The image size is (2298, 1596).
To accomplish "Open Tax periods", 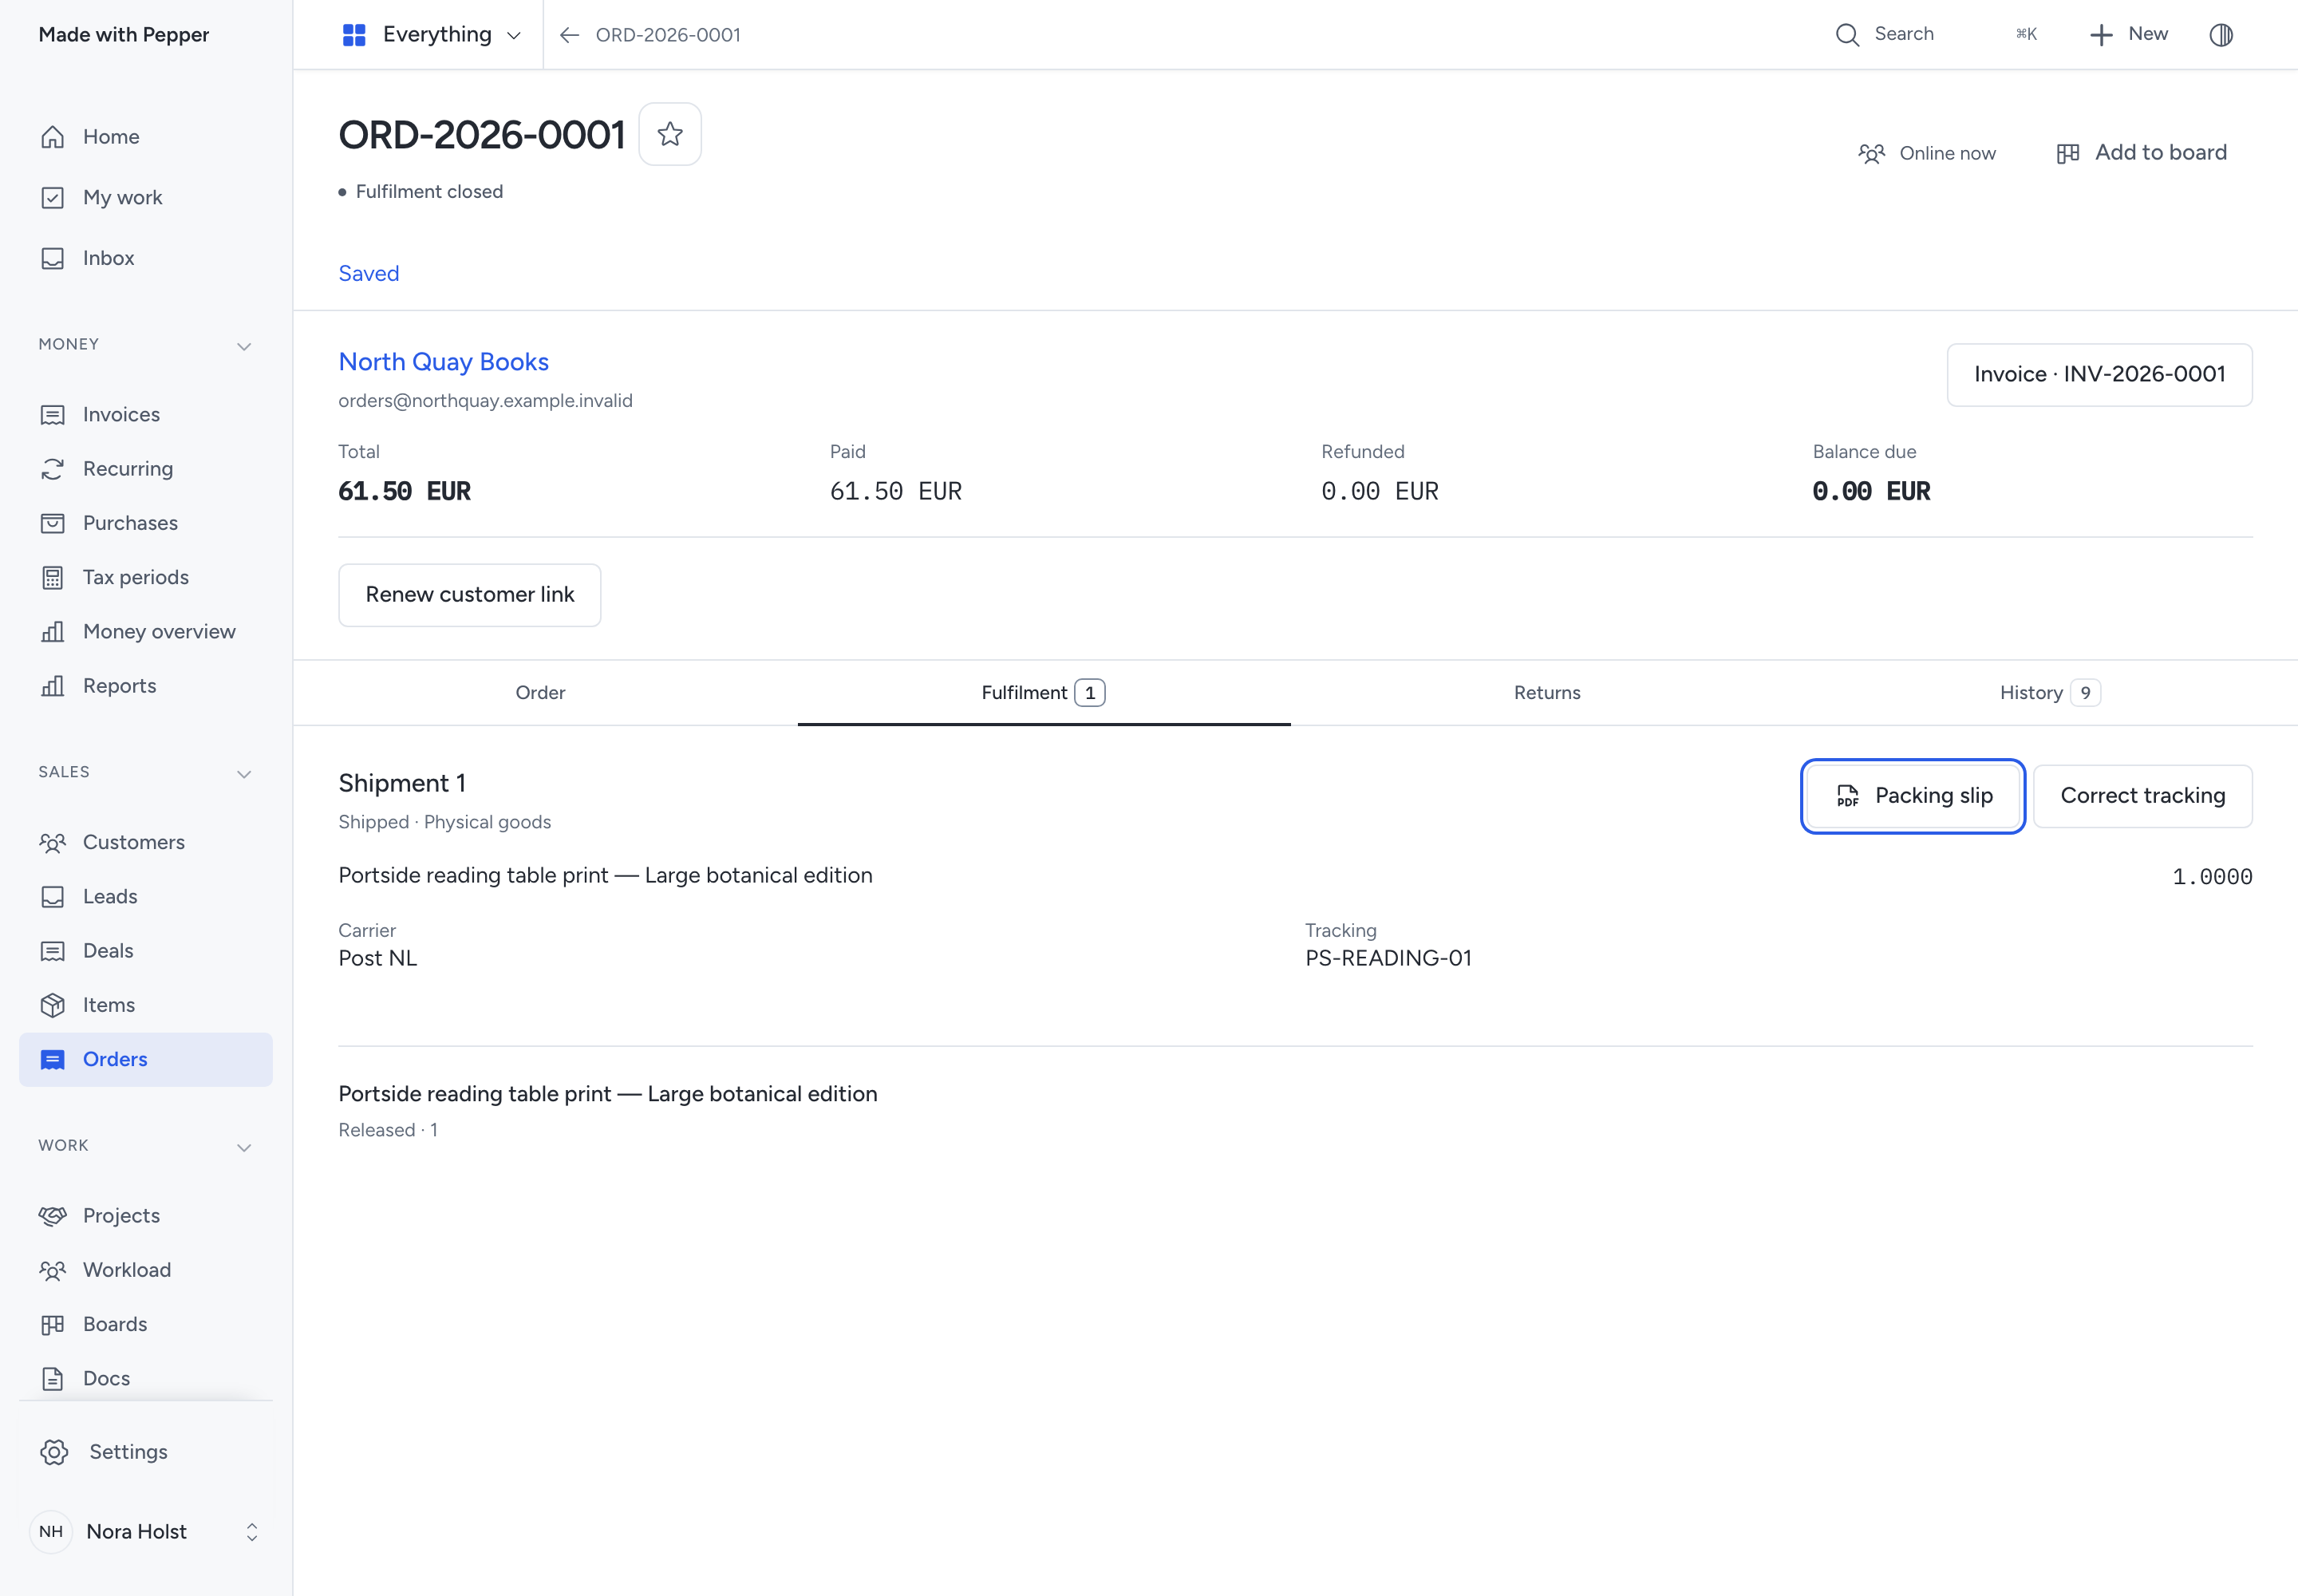I will 145,577.
